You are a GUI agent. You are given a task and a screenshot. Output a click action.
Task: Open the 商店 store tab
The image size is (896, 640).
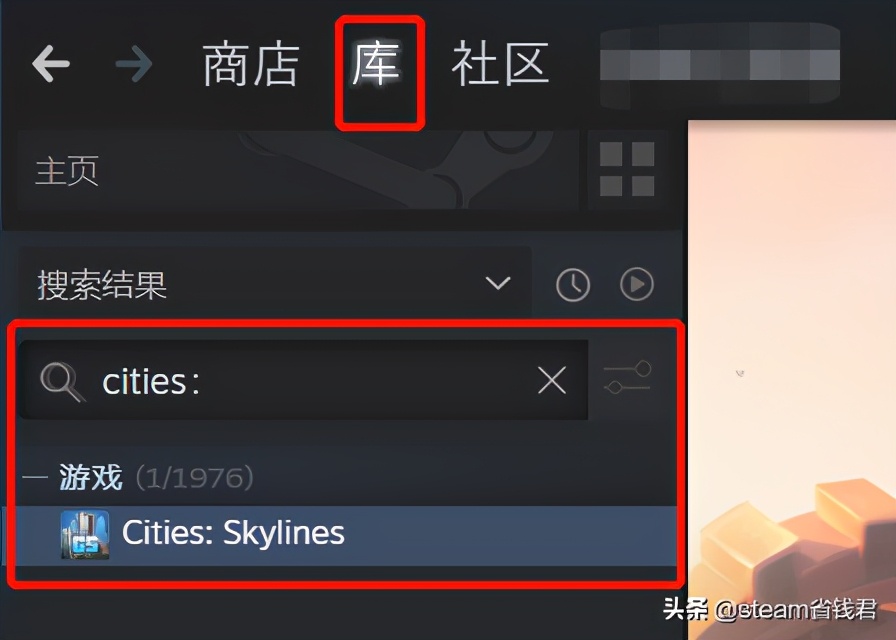[x=251, y=65]
